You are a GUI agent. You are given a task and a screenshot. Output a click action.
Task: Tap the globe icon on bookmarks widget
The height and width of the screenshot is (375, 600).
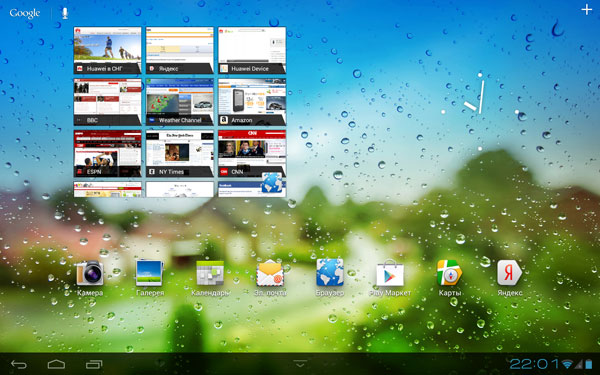pos(272,183)
